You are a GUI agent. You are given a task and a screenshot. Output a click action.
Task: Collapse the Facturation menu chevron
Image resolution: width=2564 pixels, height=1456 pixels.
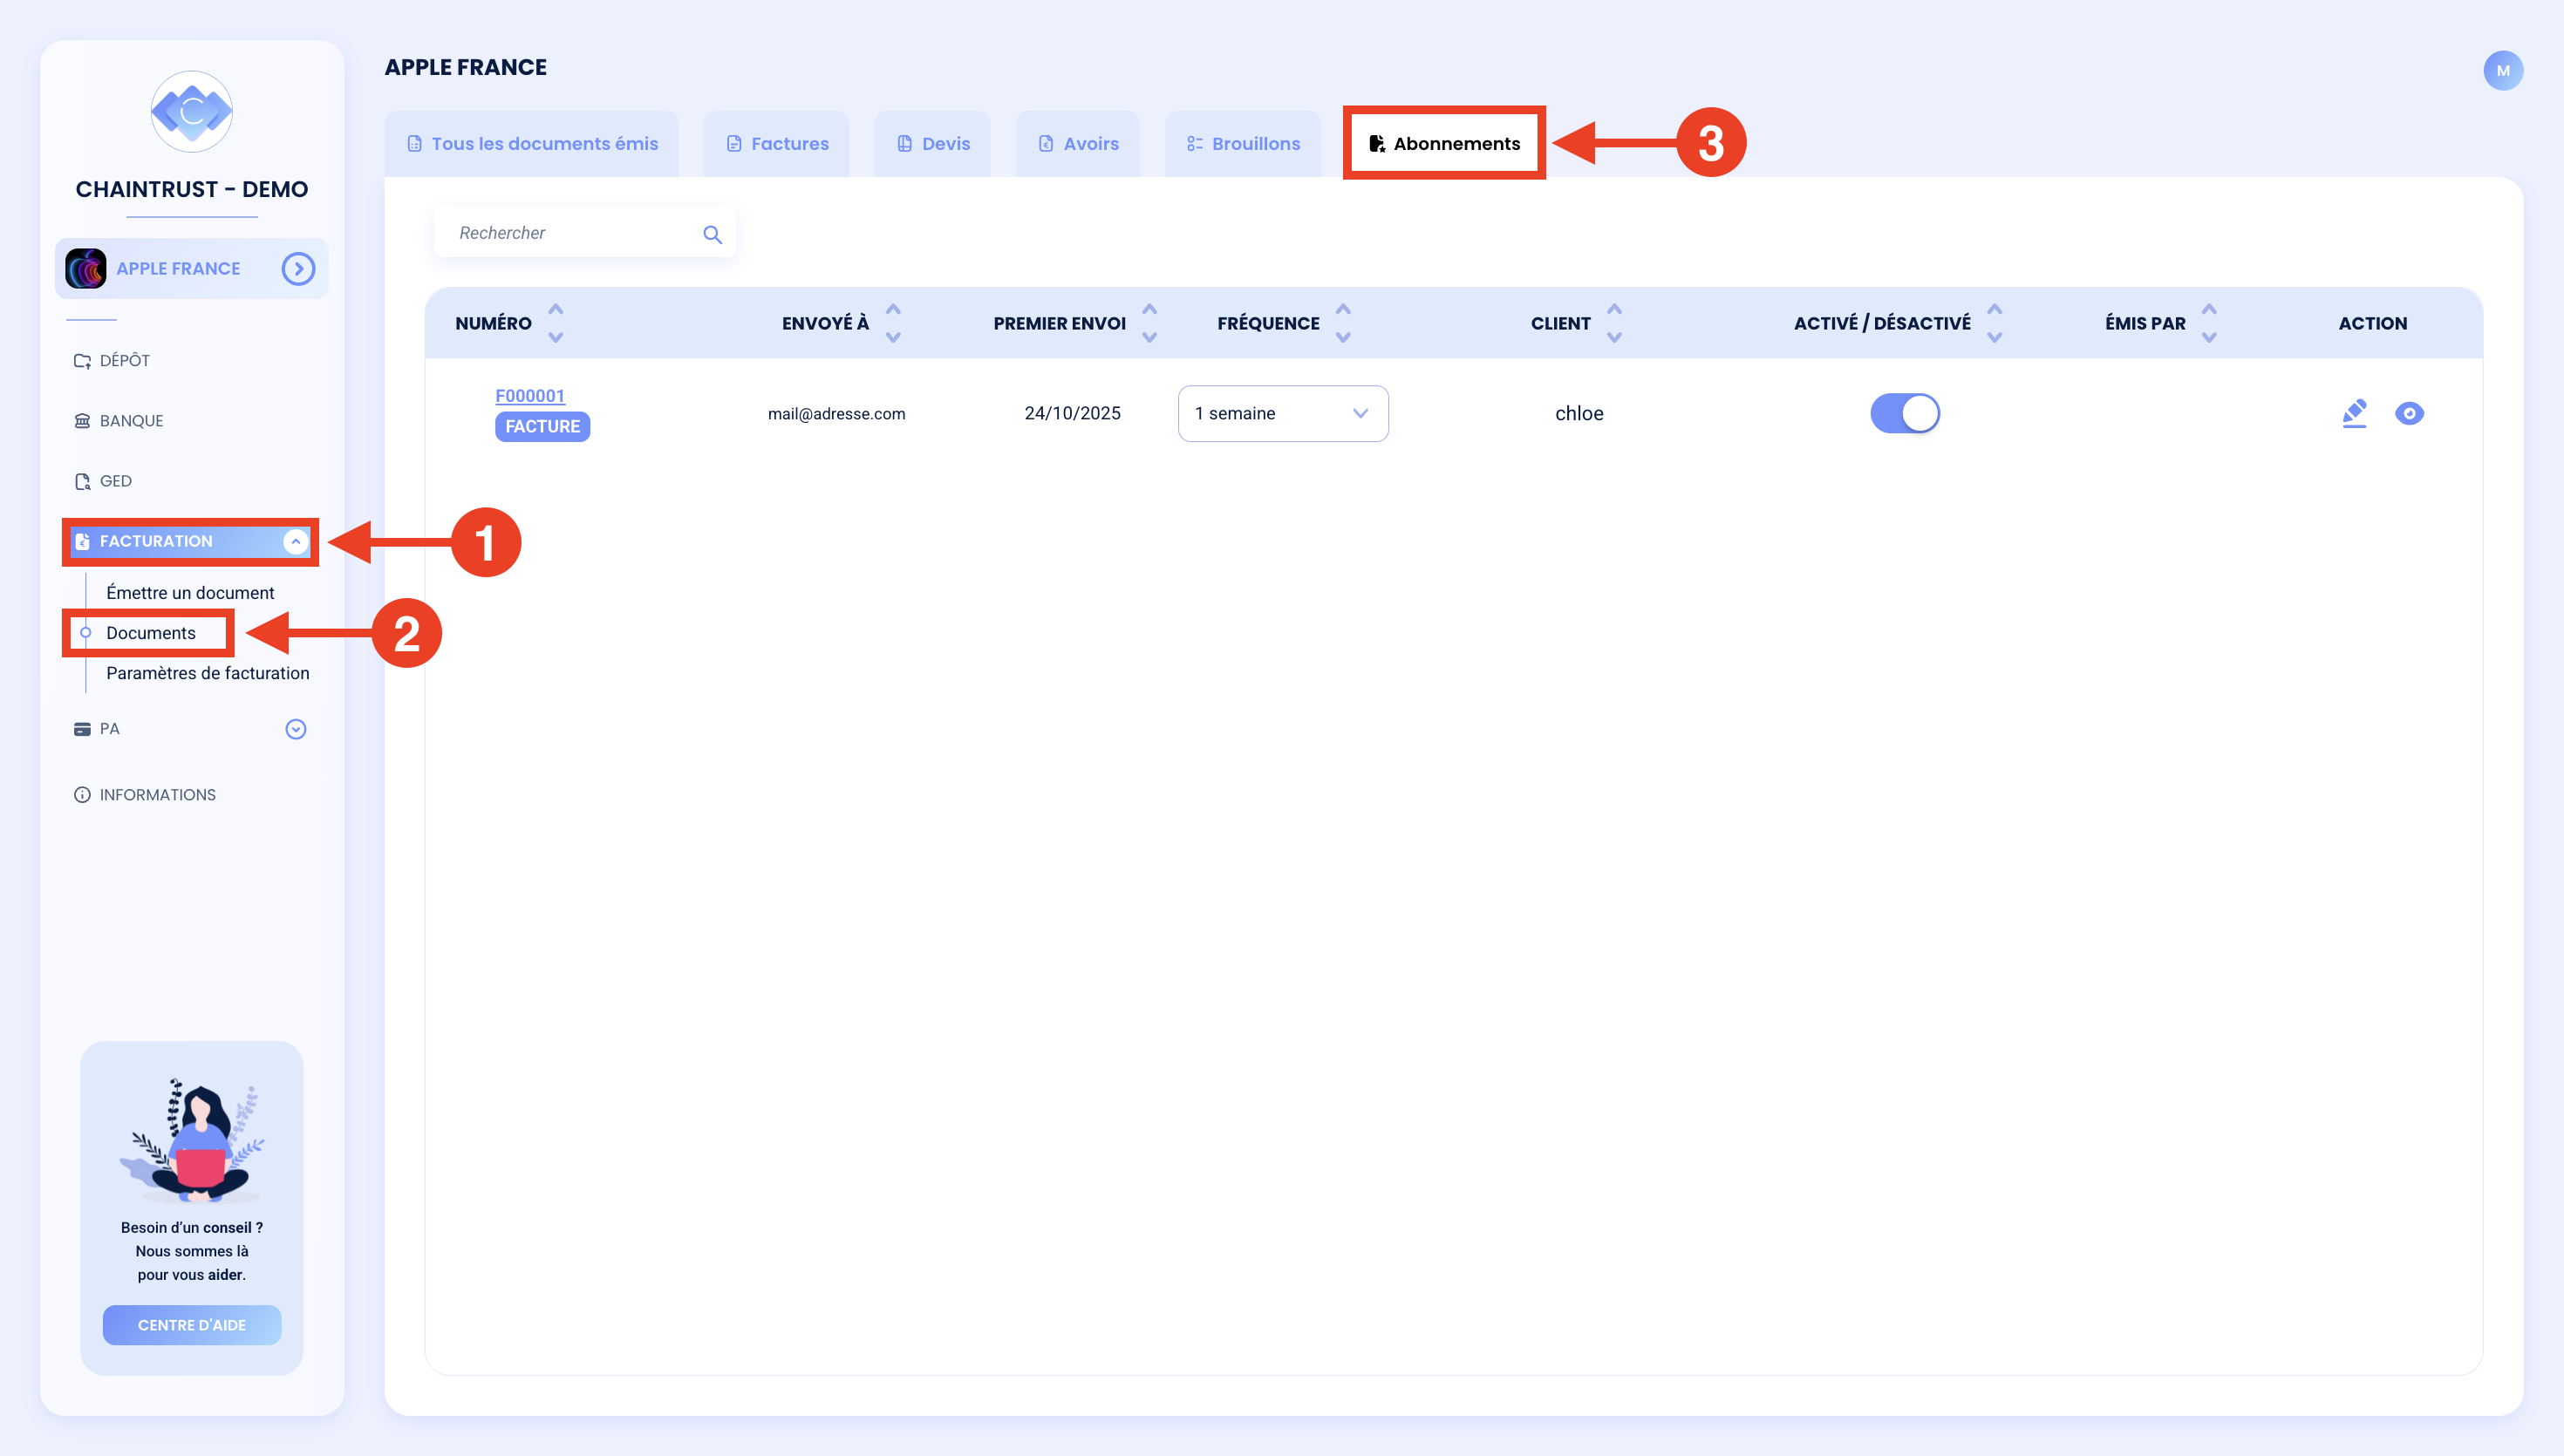click(x=295, y=541)
